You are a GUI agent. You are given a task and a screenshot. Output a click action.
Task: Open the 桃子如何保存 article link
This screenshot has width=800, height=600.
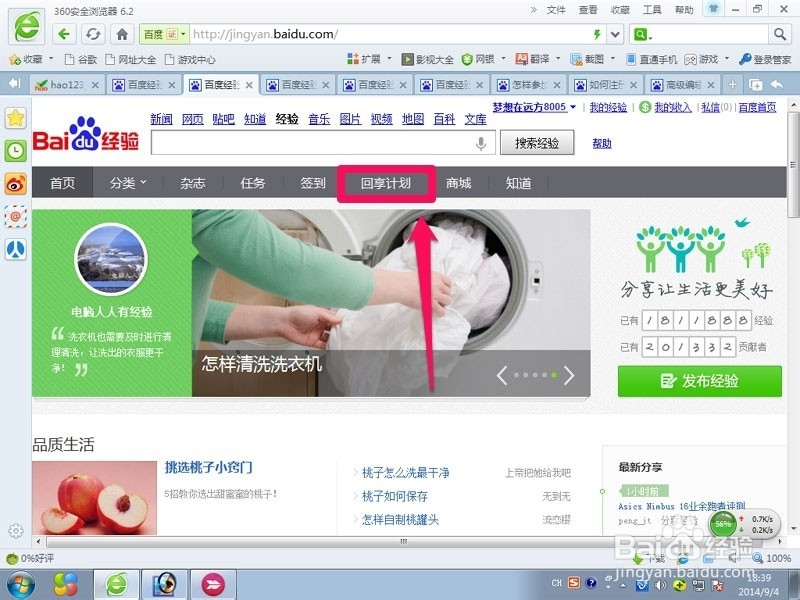(394, 496)
